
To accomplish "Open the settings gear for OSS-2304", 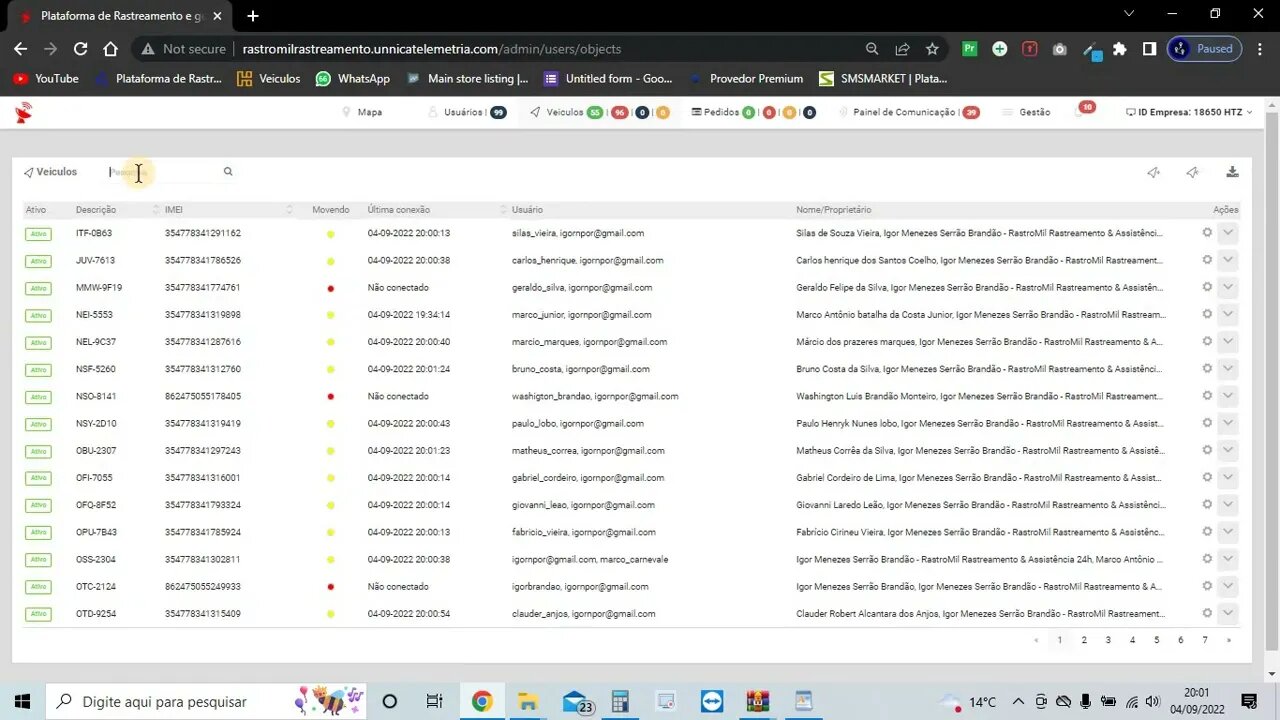I will click(x=1207, y=559).
